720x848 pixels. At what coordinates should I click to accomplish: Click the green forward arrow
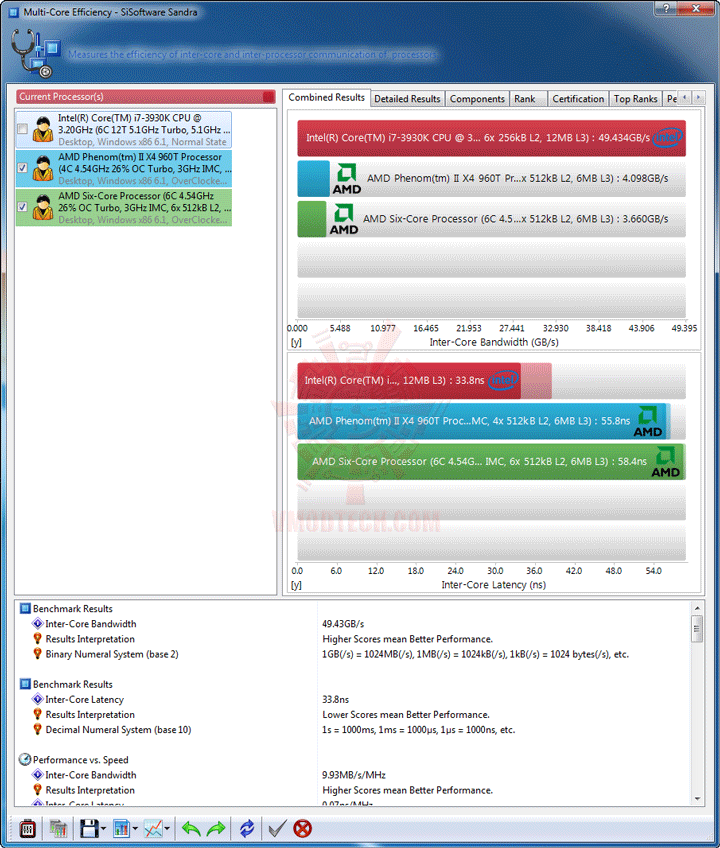pos(216,829)
